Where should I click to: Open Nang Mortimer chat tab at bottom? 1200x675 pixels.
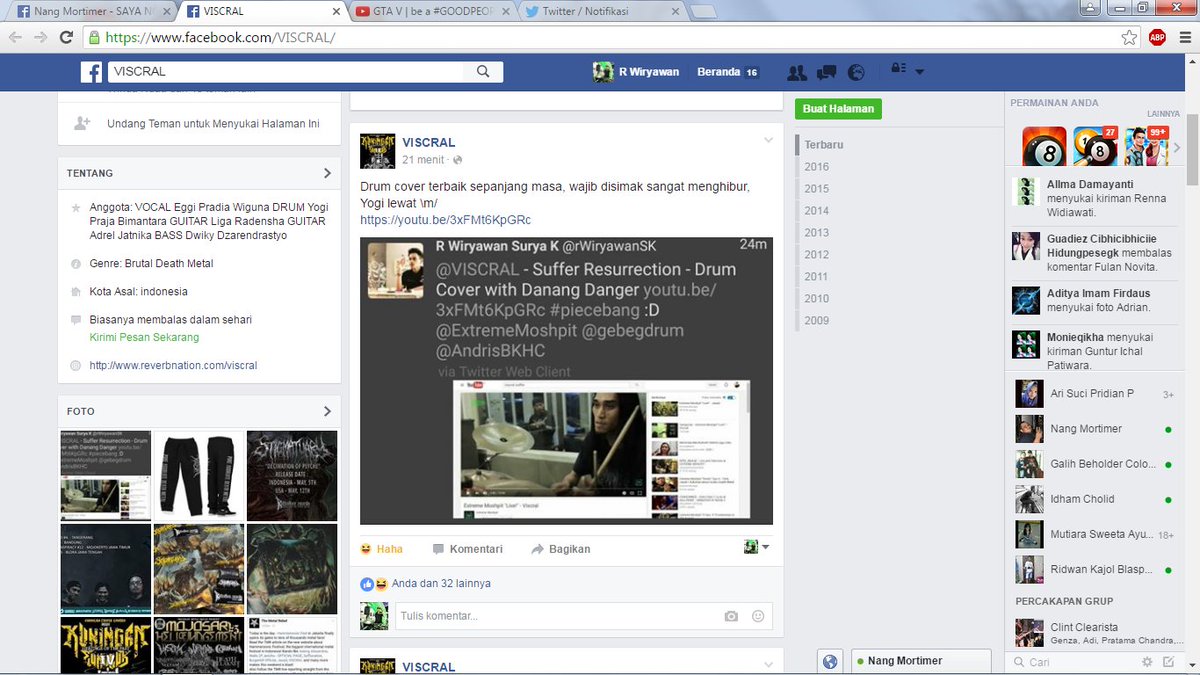[x=920, y=661]
